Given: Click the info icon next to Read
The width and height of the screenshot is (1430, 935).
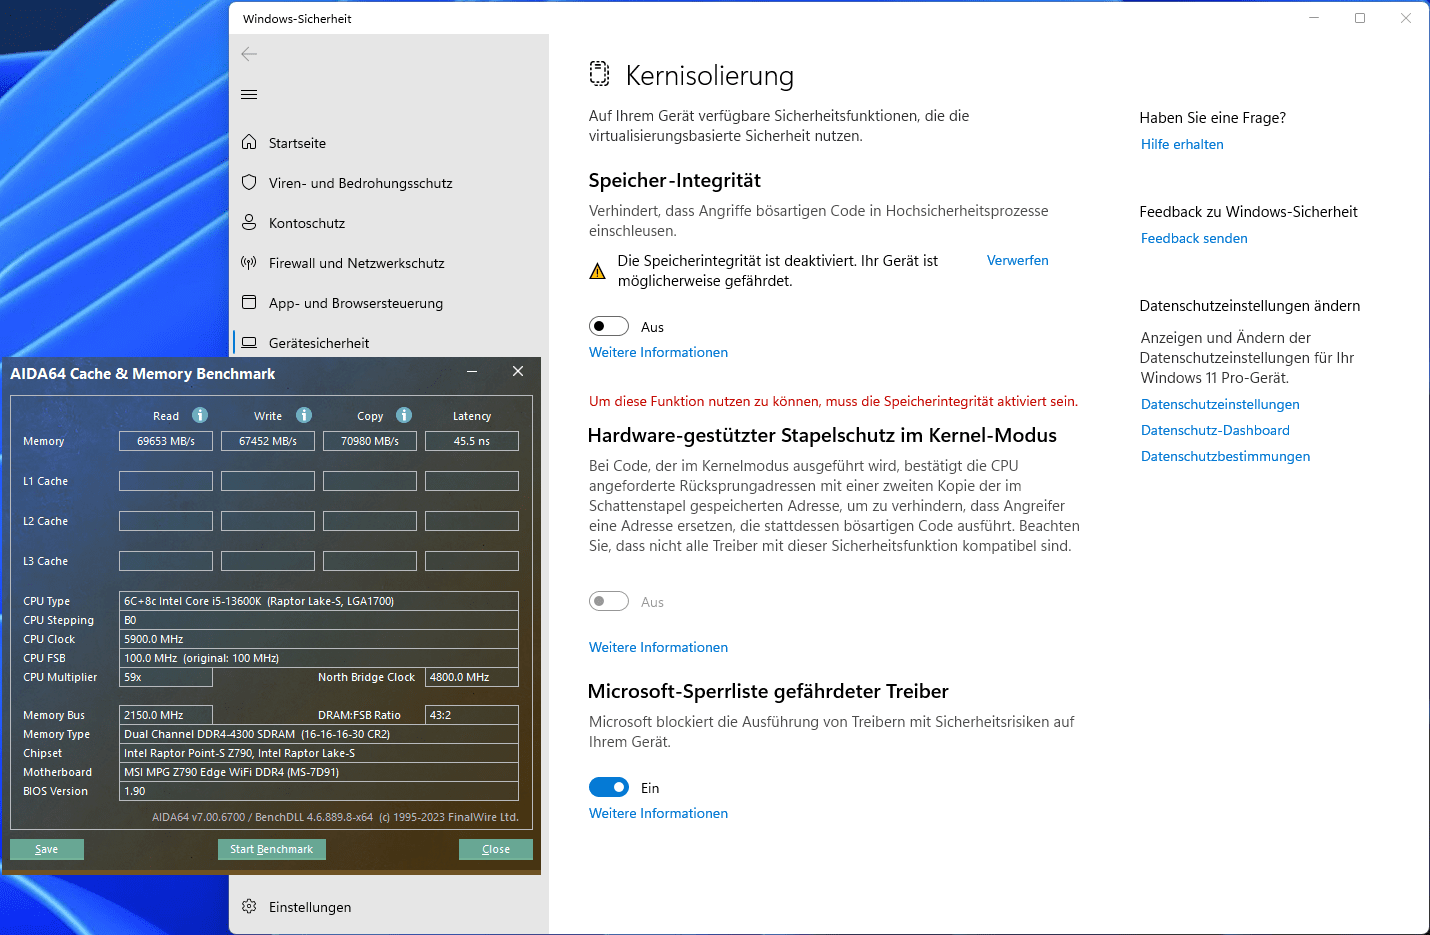Looking at the screenshot, I should pyautogui.click(x=200, y=415).
